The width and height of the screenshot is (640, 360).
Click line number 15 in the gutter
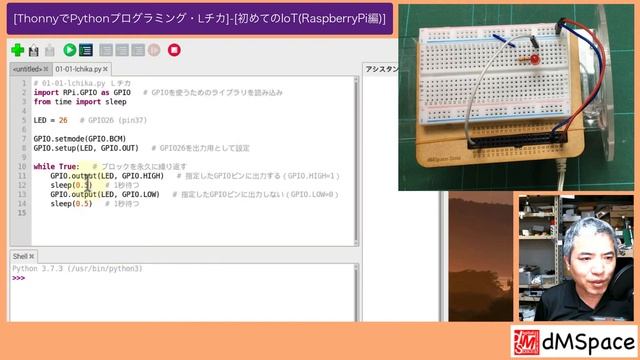click(x=22, y=213)
